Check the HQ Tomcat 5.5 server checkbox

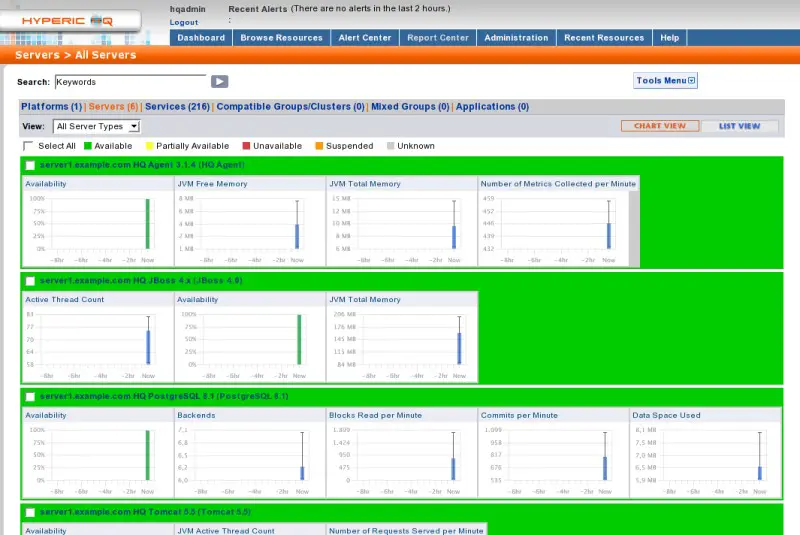(30, 513)
